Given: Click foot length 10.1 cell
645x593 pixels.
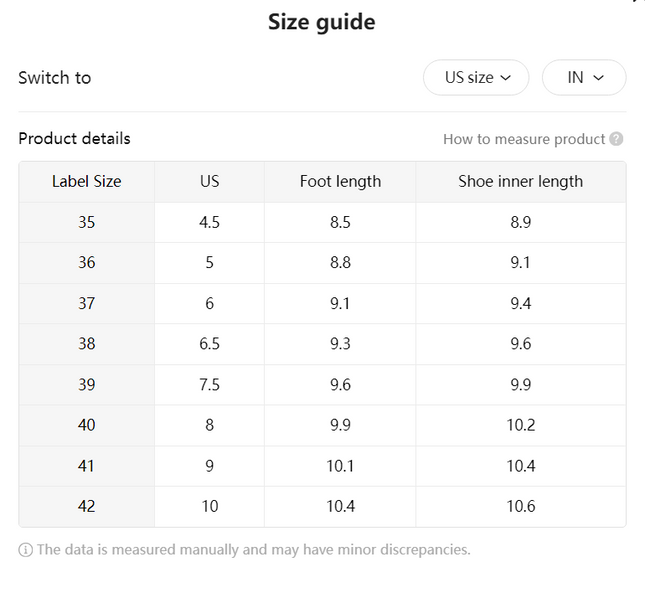Looking at the screenshot, I should (x=340, y=466).
